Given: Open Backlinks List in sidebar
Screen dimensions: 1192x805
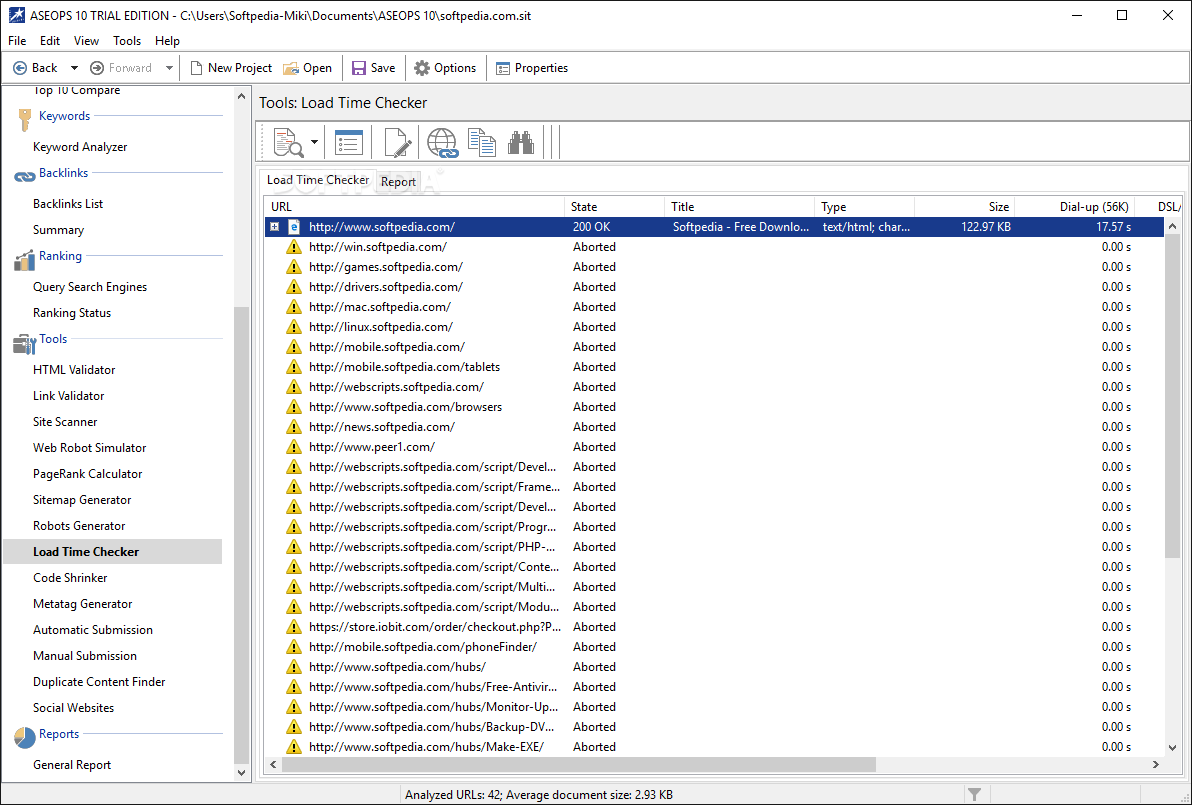Looking at the screenshot, I should [x=68, y=204].
